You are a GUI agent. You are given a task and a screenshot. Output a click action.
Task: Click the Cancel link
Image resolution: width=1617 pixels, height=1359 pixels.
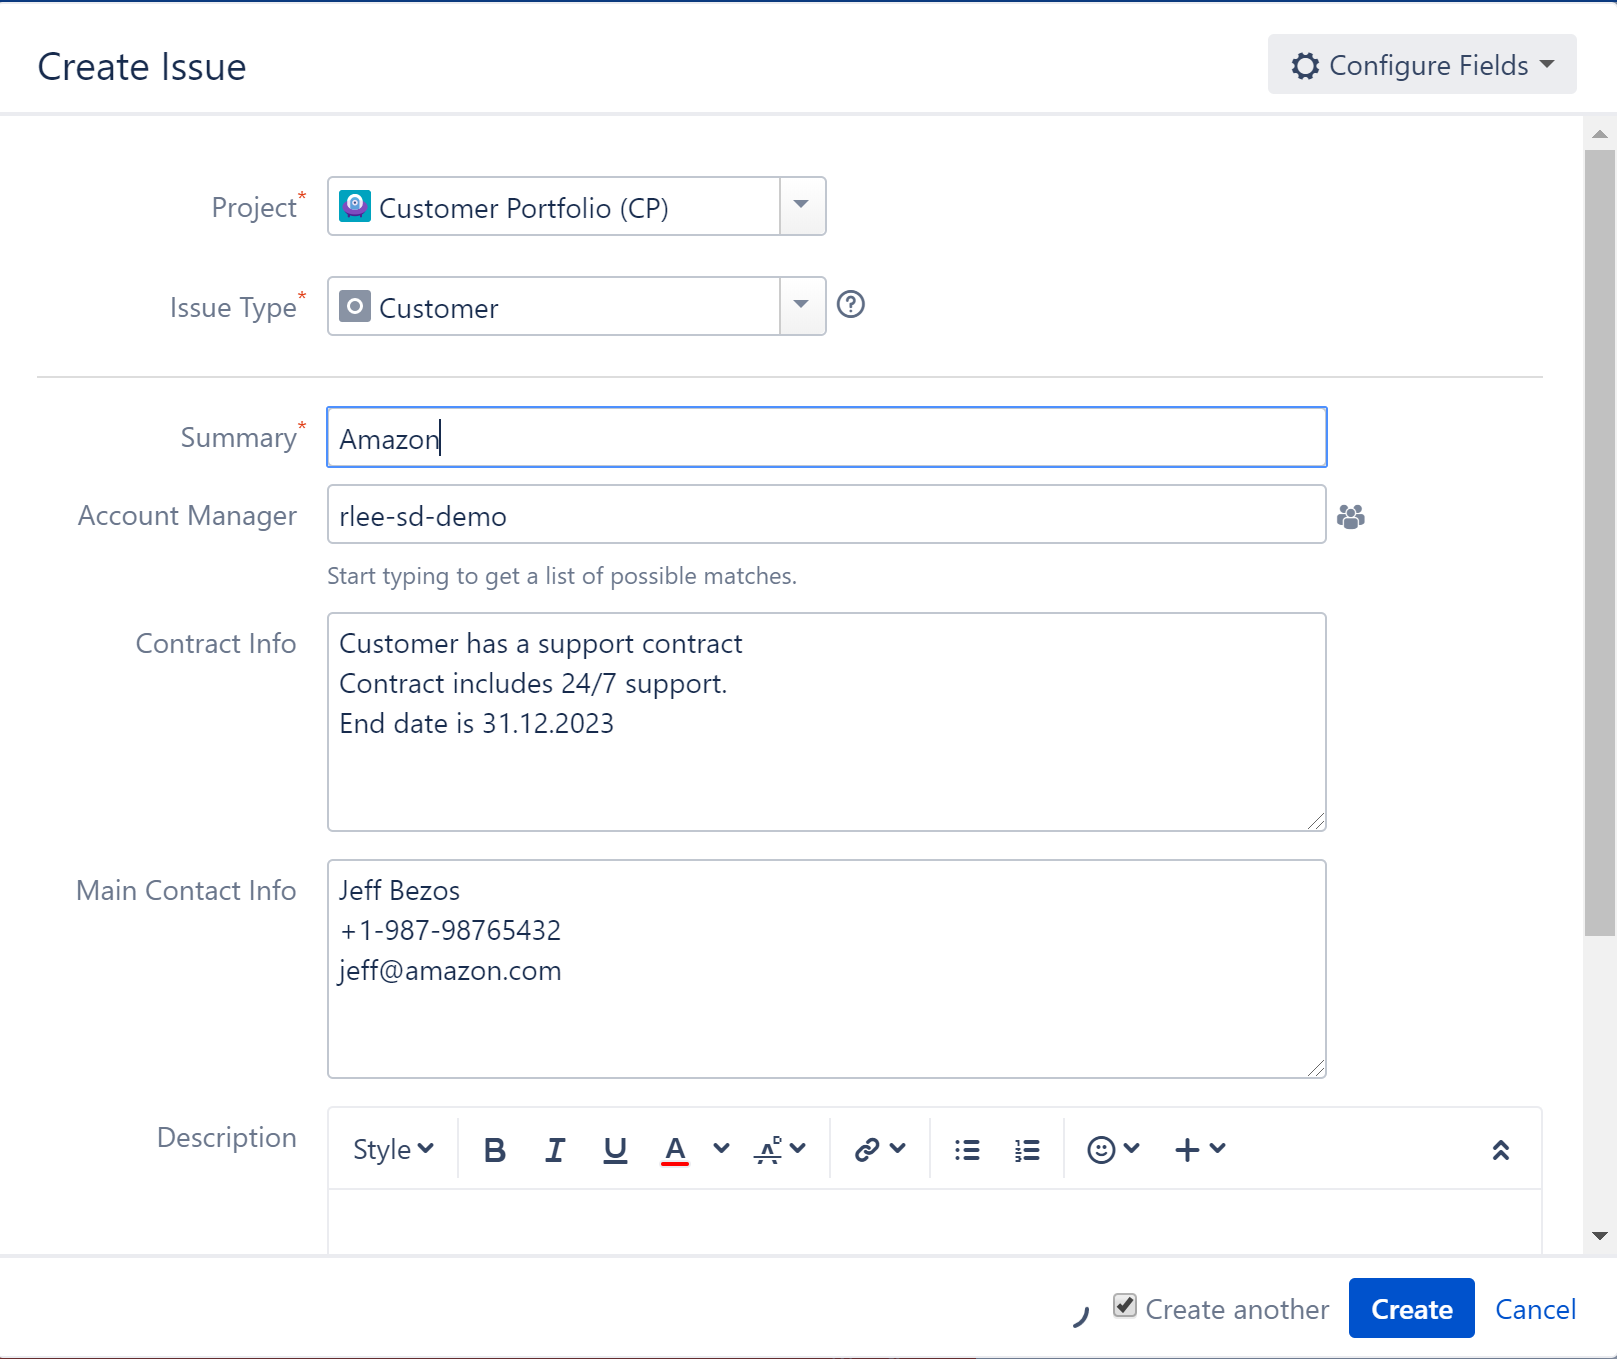(x=1535, y=1309)
